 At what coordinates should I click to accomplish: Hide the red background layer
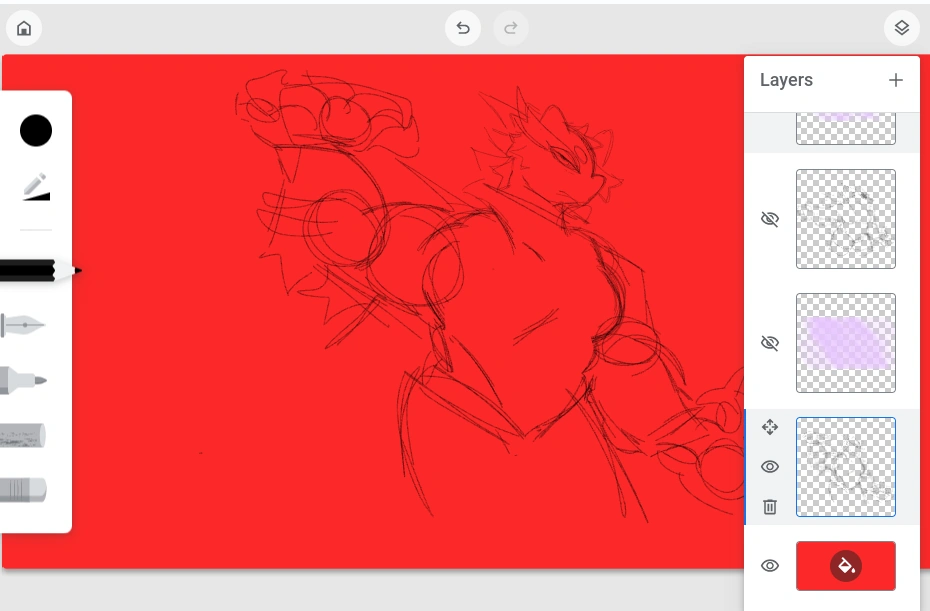(x=769, y=565)
